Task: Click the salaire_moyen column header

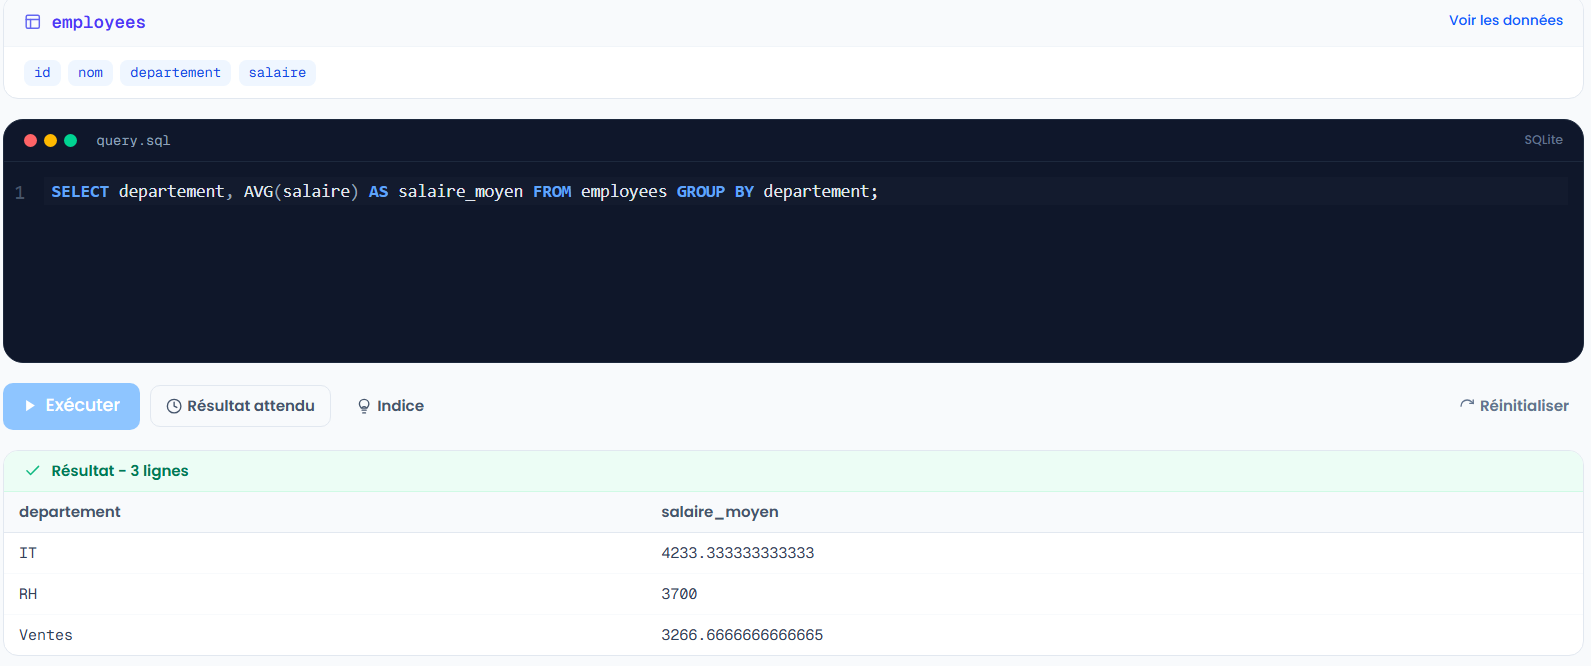Action: click(720, 512)
